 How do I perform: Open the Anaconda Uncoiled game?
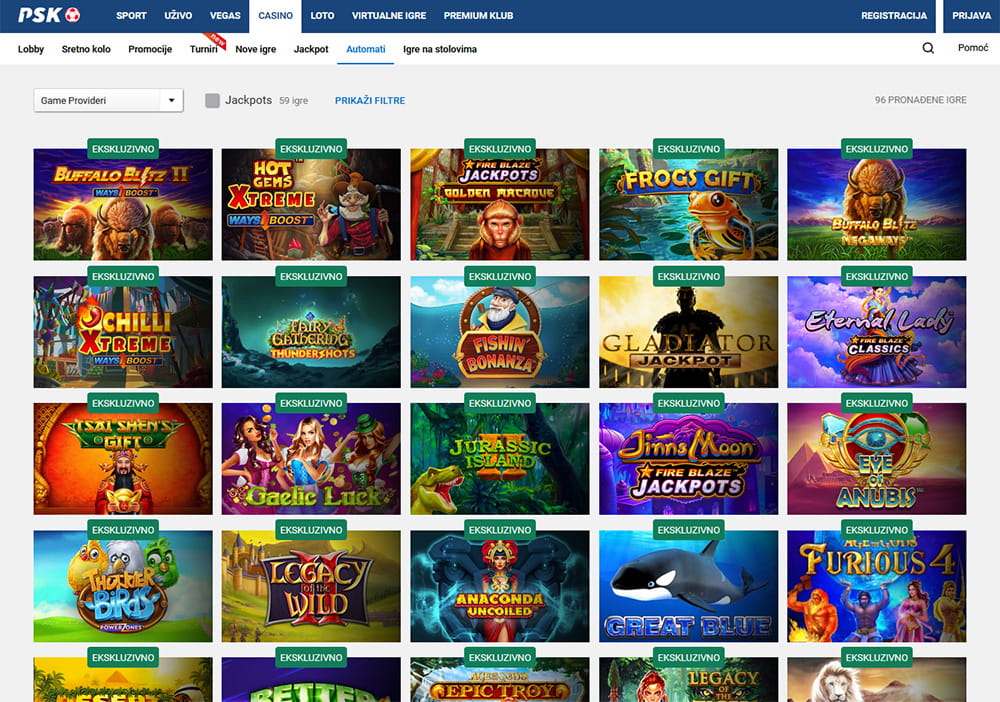[x=500, y=586]
